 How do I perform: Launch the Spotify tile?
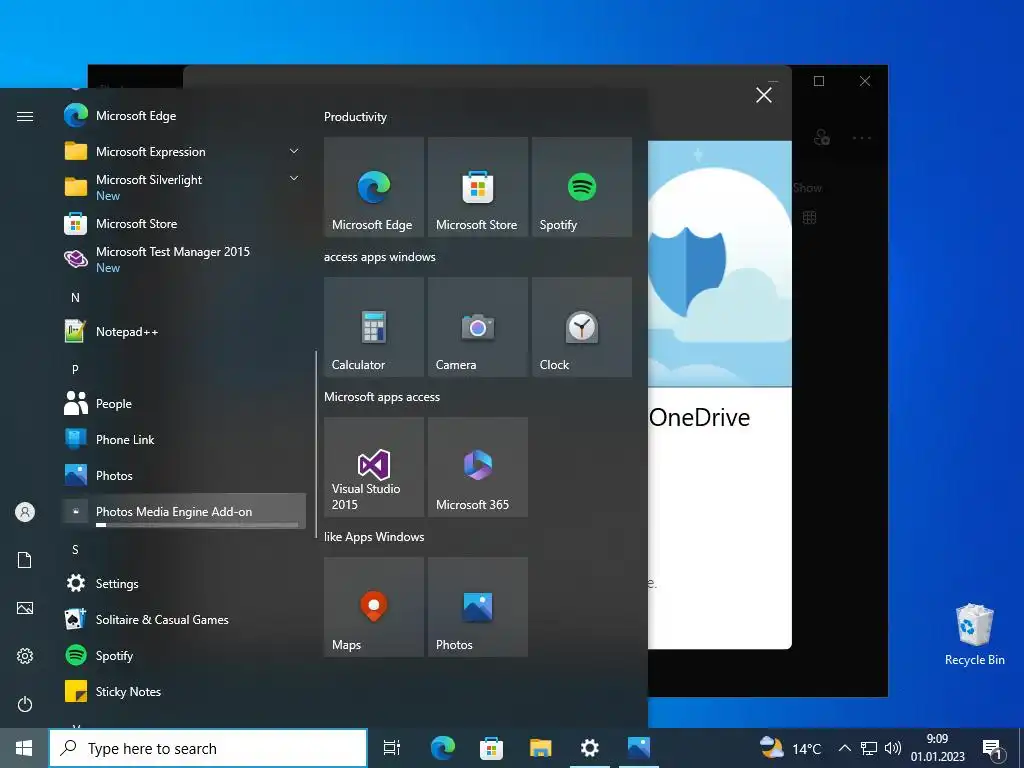point(581,187)
